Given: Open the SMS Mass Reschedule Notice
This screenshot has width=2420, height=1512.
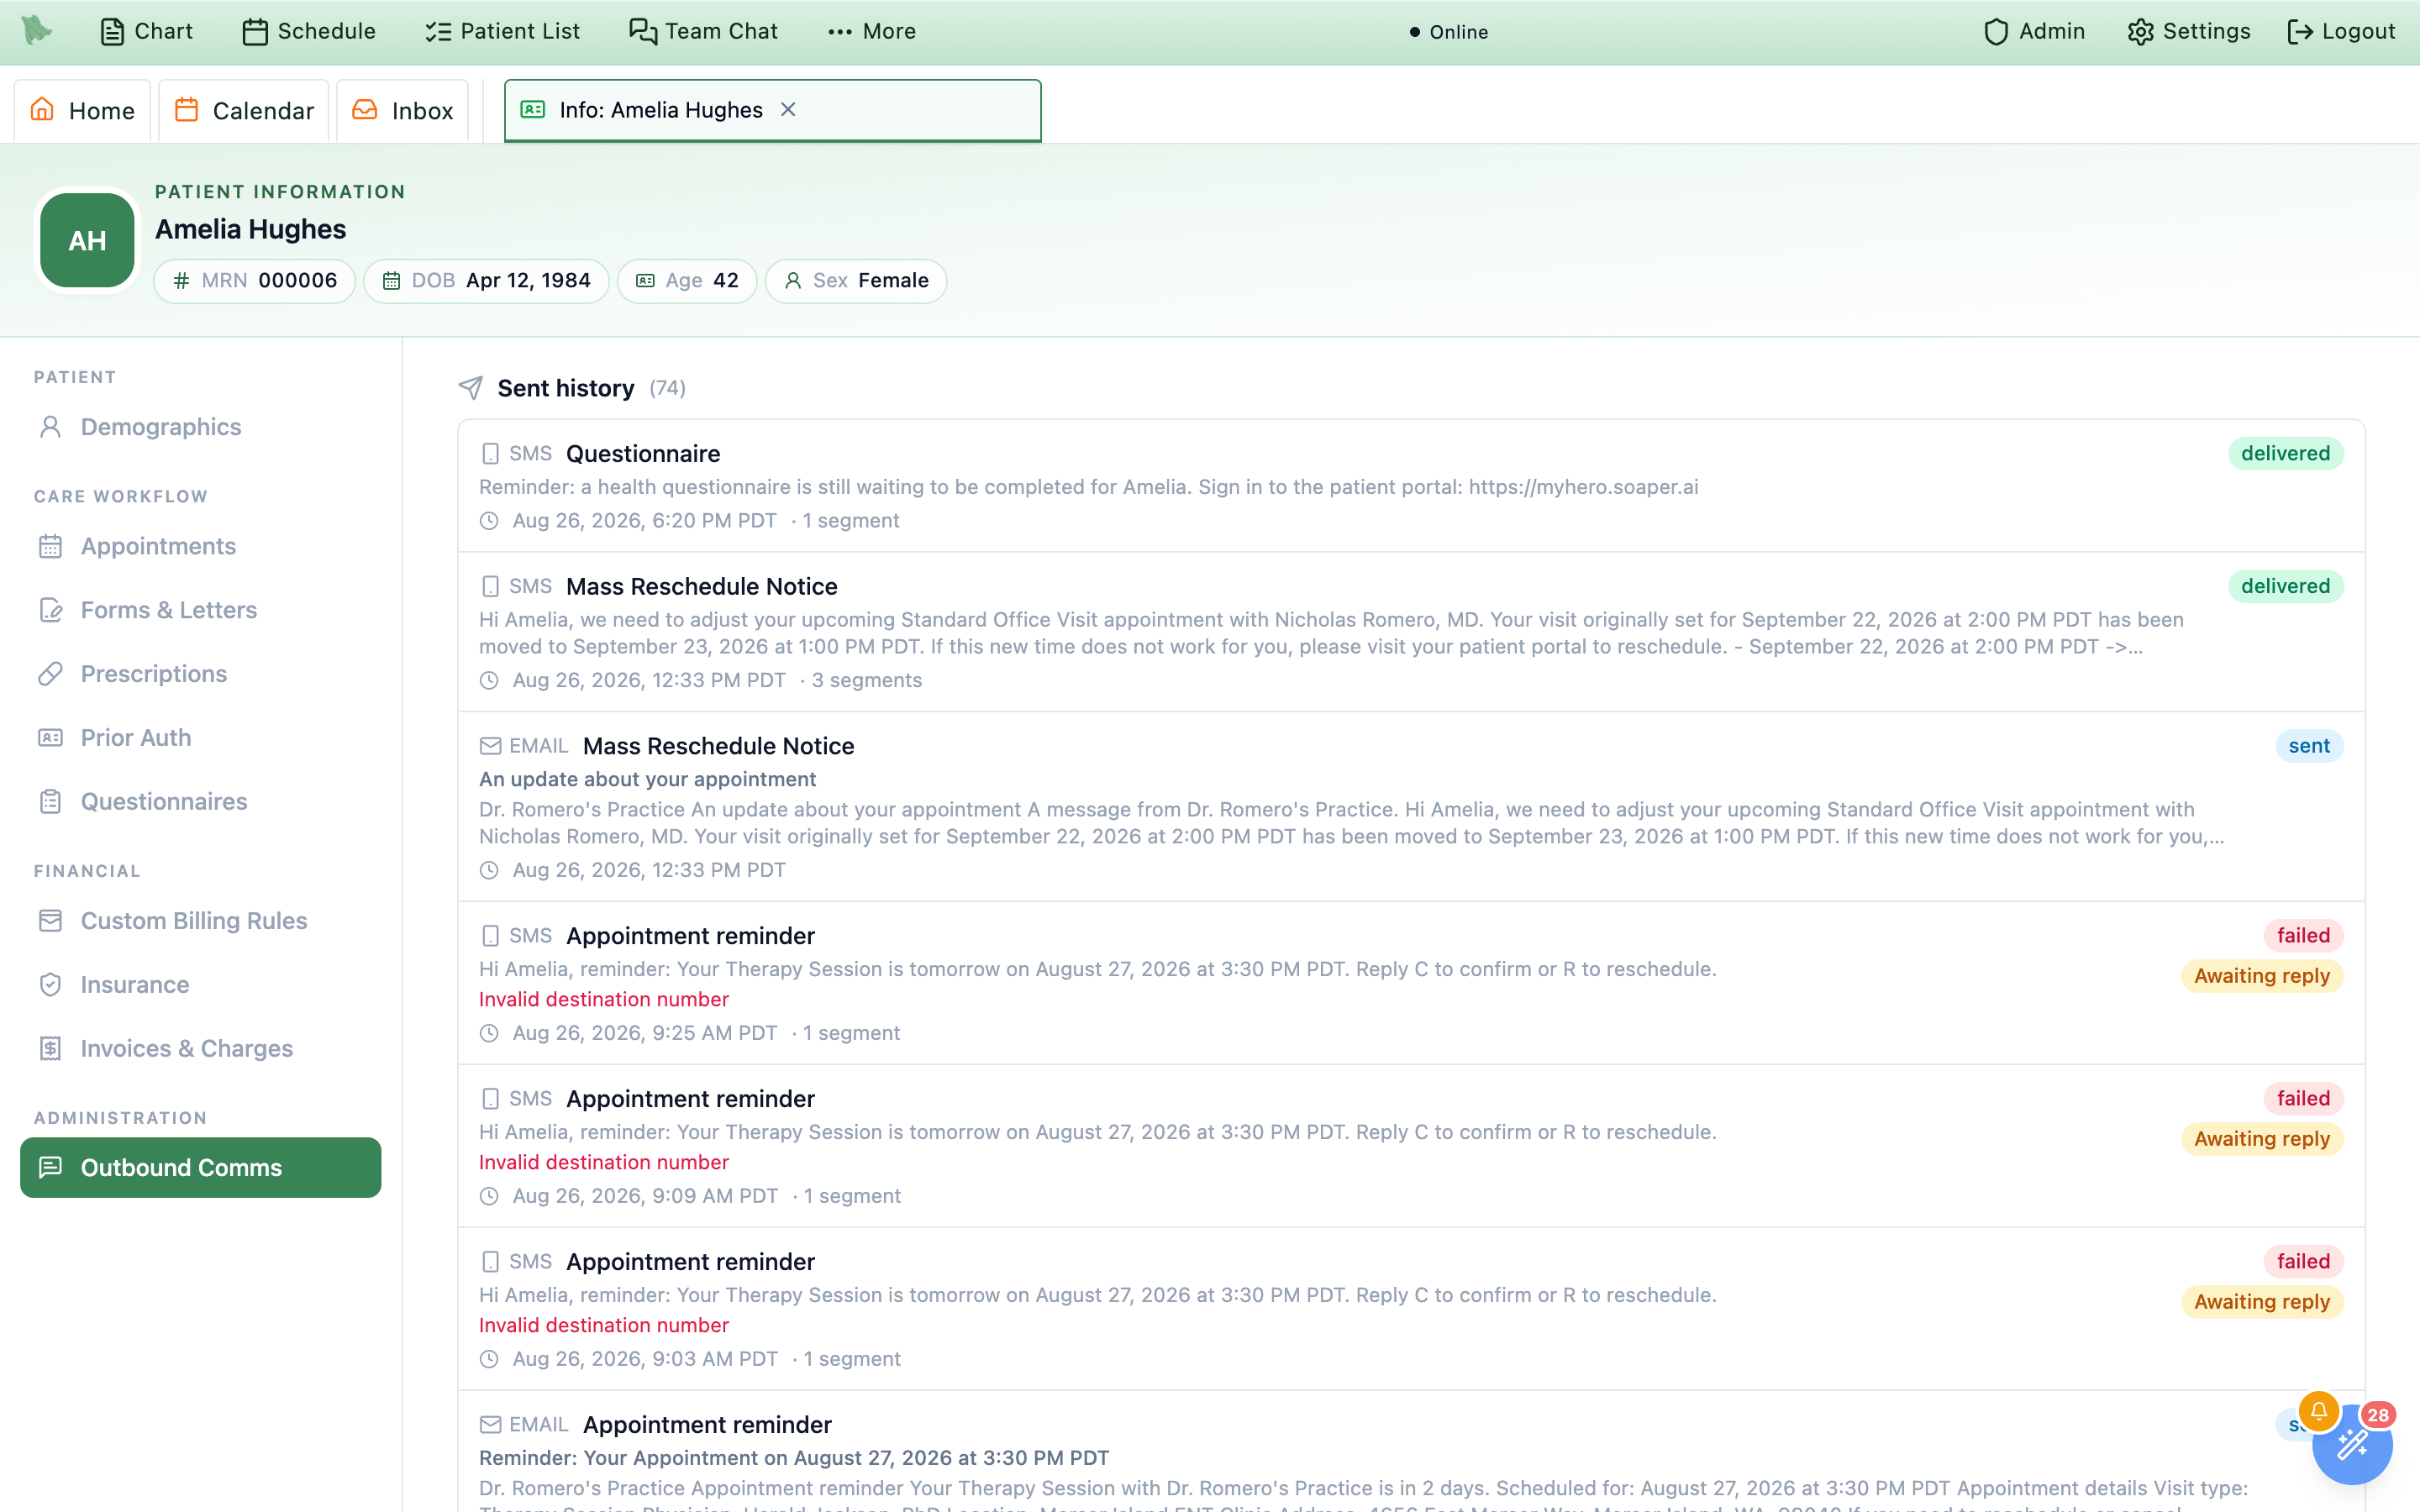Looking at the screenshot, I should coord(1411,632).
